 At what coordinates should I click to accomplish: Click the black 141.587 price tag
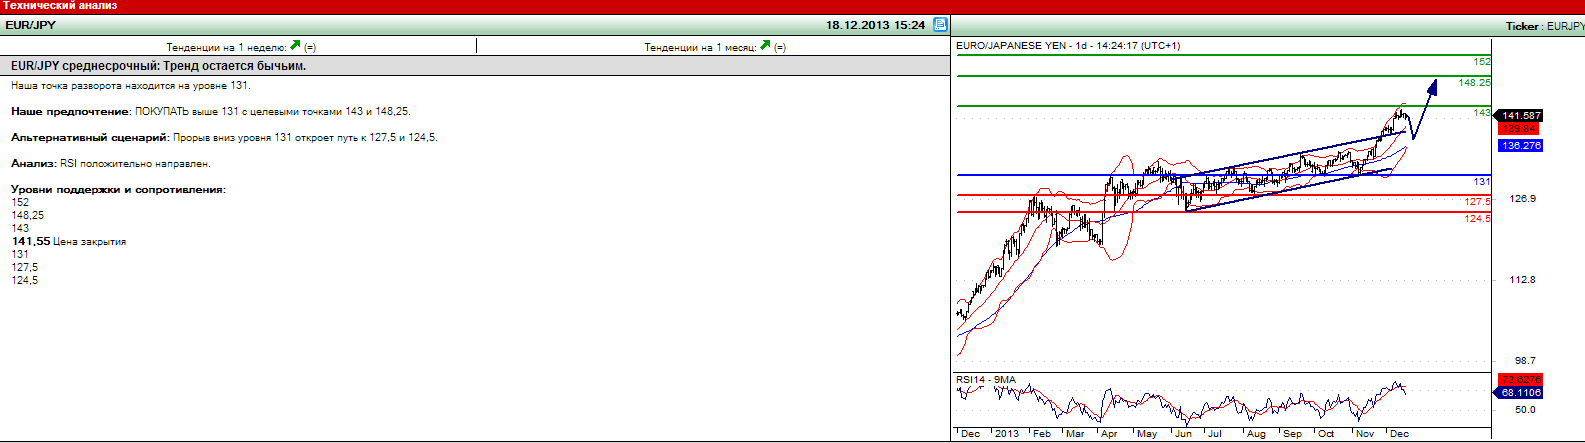click(1520, 116)
